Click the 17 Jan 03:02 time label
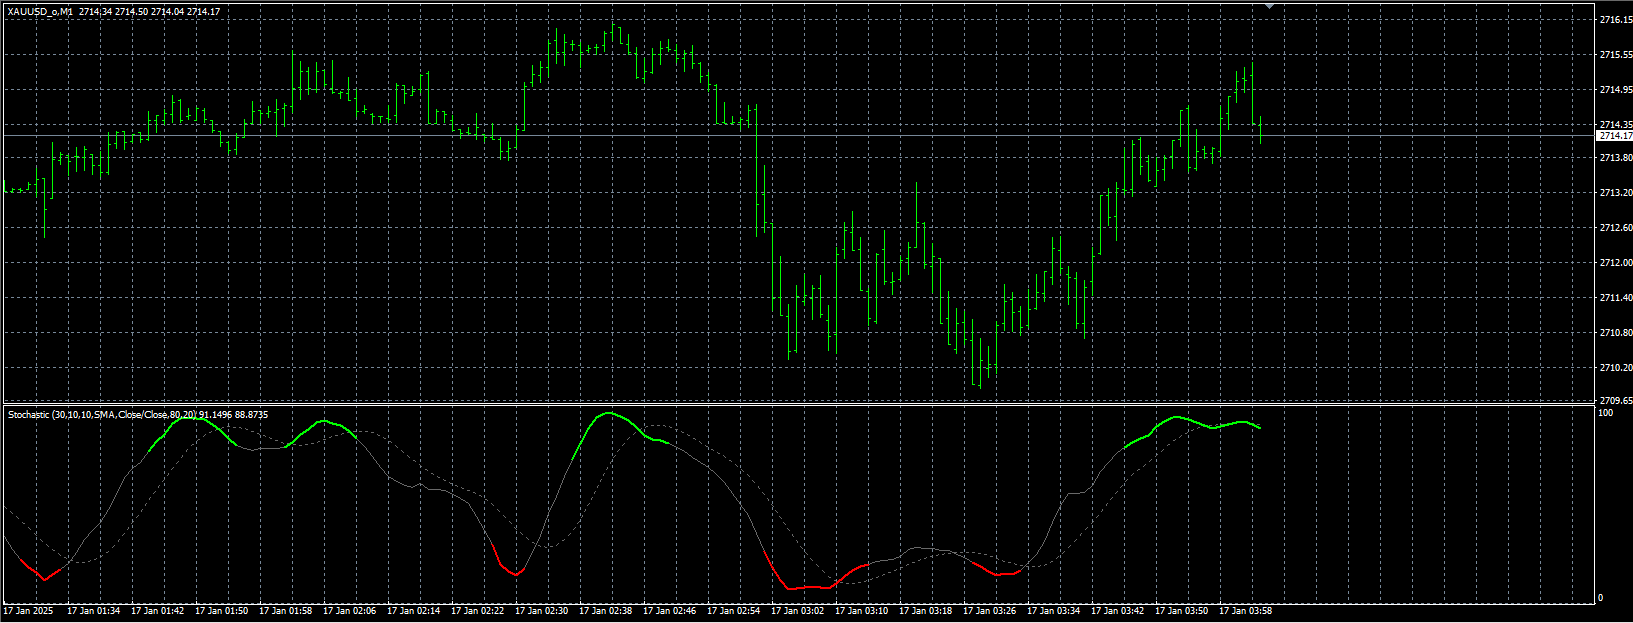This screenshot has height=623, width=1633. tap(797, 610)
